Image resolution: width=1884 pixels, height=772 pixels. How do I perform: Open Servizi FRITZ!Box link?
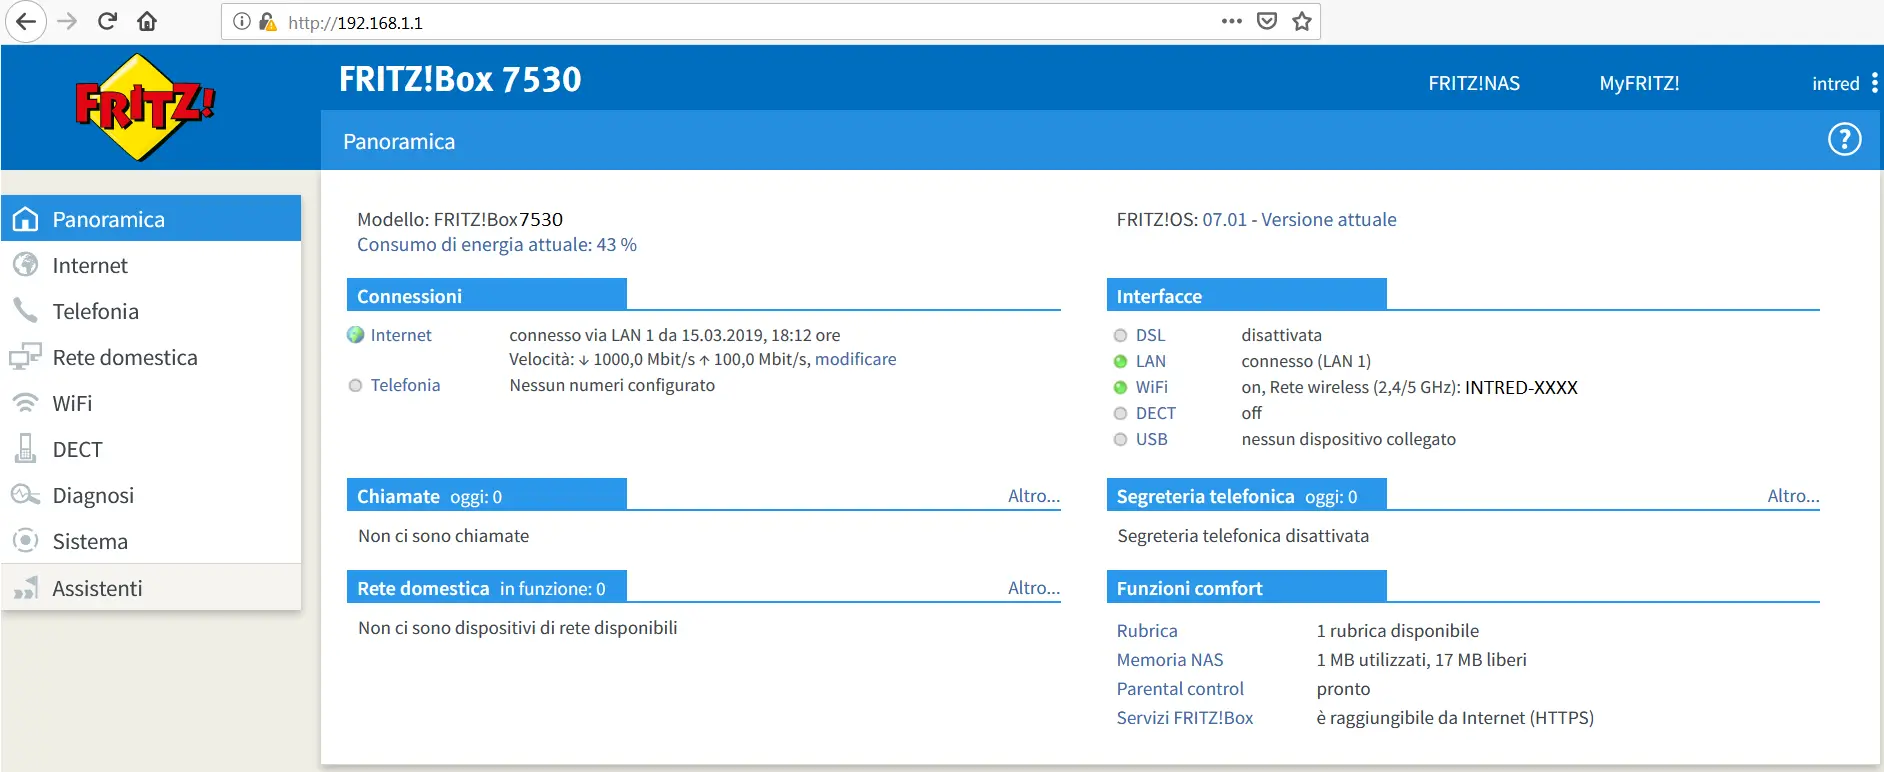(x=1185, y=718)
